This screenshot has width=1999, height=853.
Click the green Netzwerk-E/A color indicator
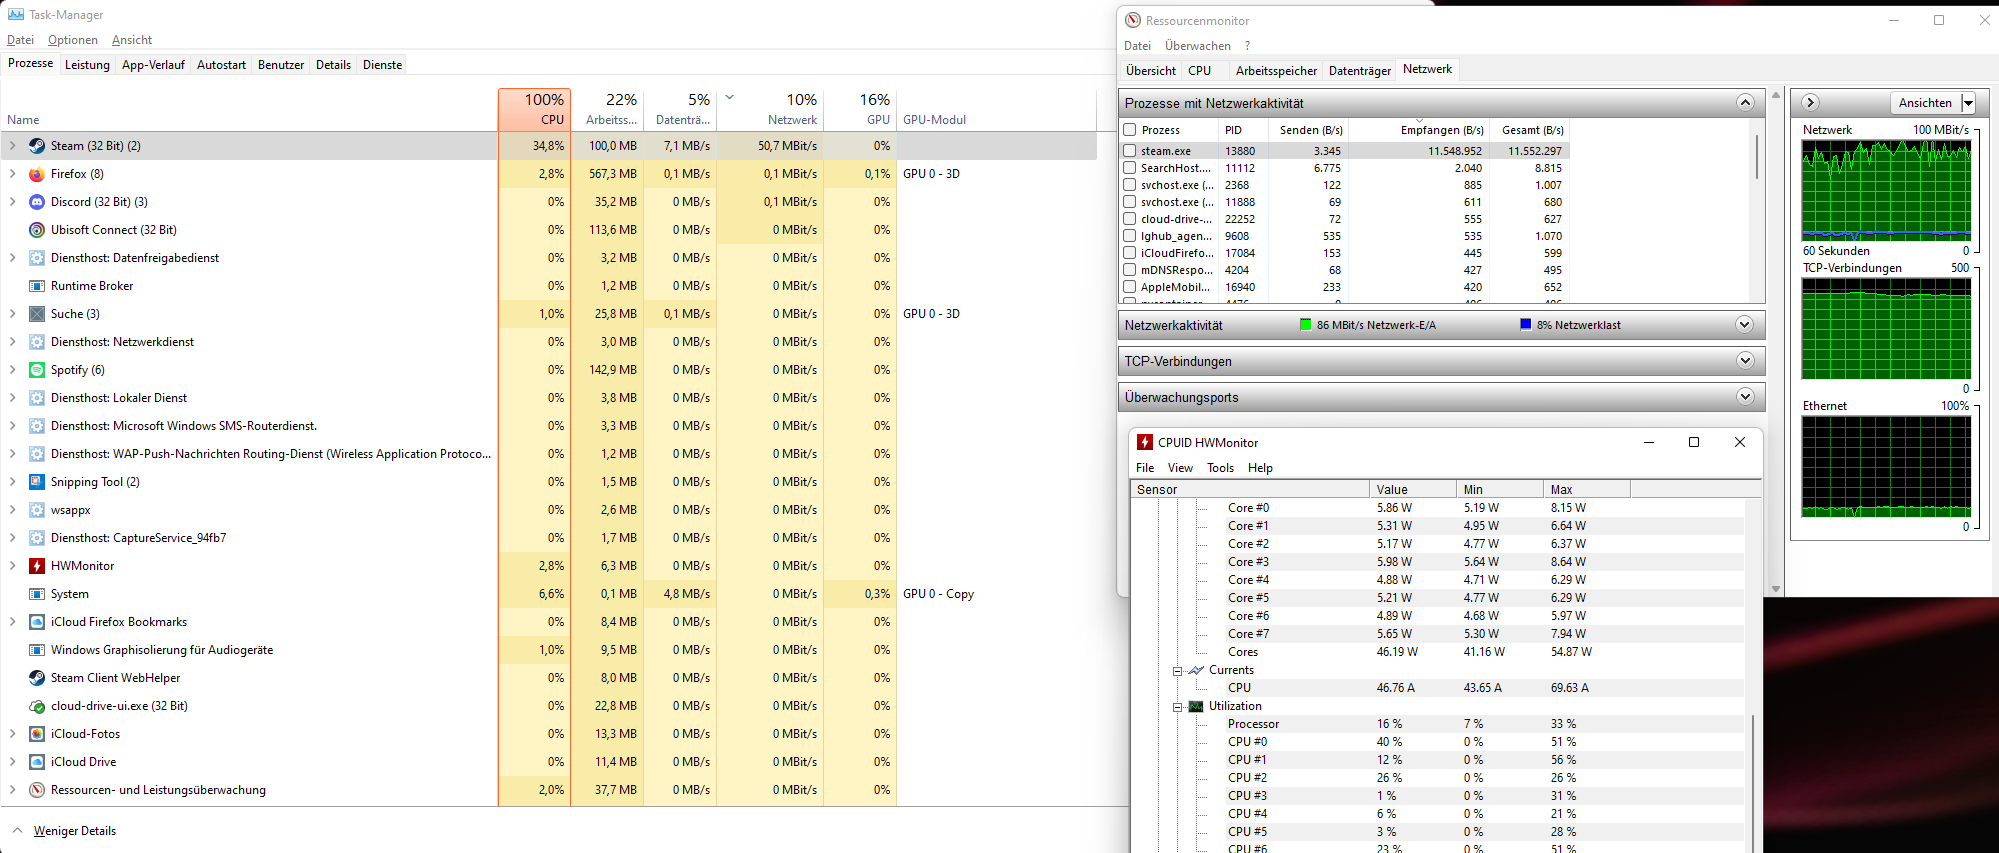tap(1305, 325)
